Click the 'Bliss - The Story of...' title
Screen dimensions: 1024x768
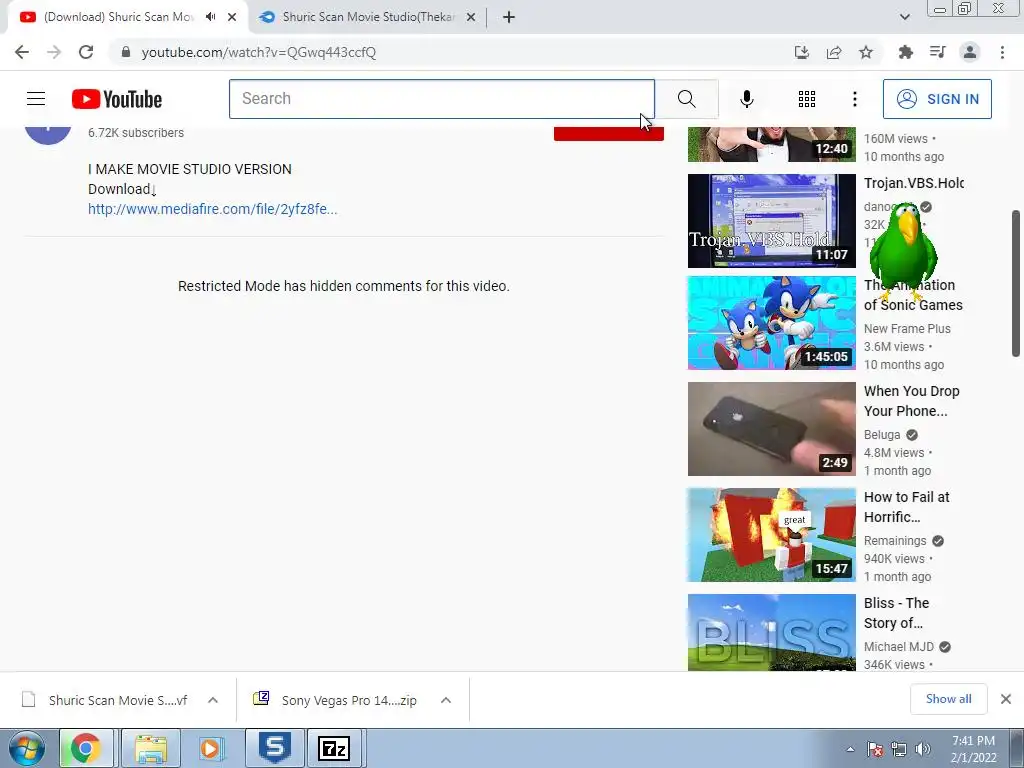click(897, 613)
